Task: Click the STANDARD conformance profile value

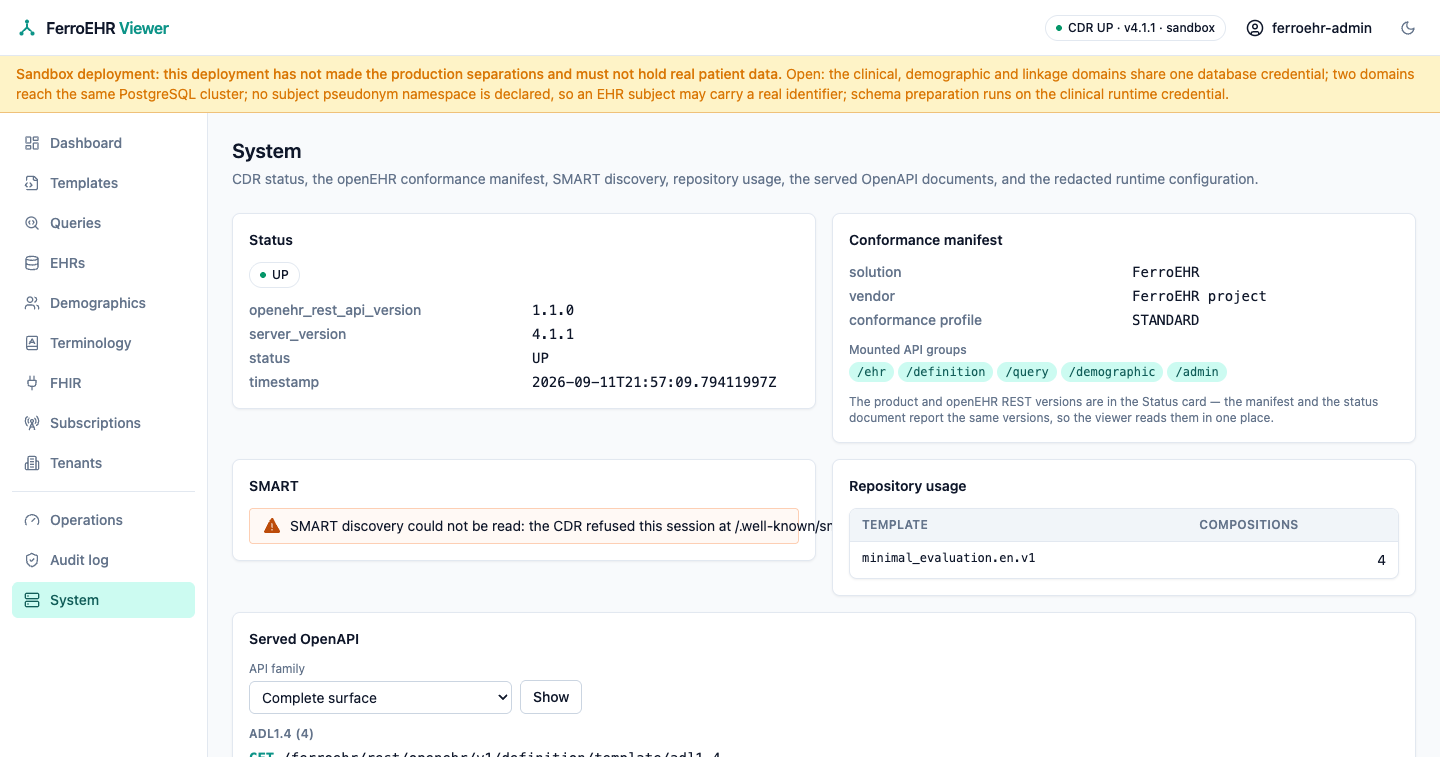Action: [x=1166, y=320]
